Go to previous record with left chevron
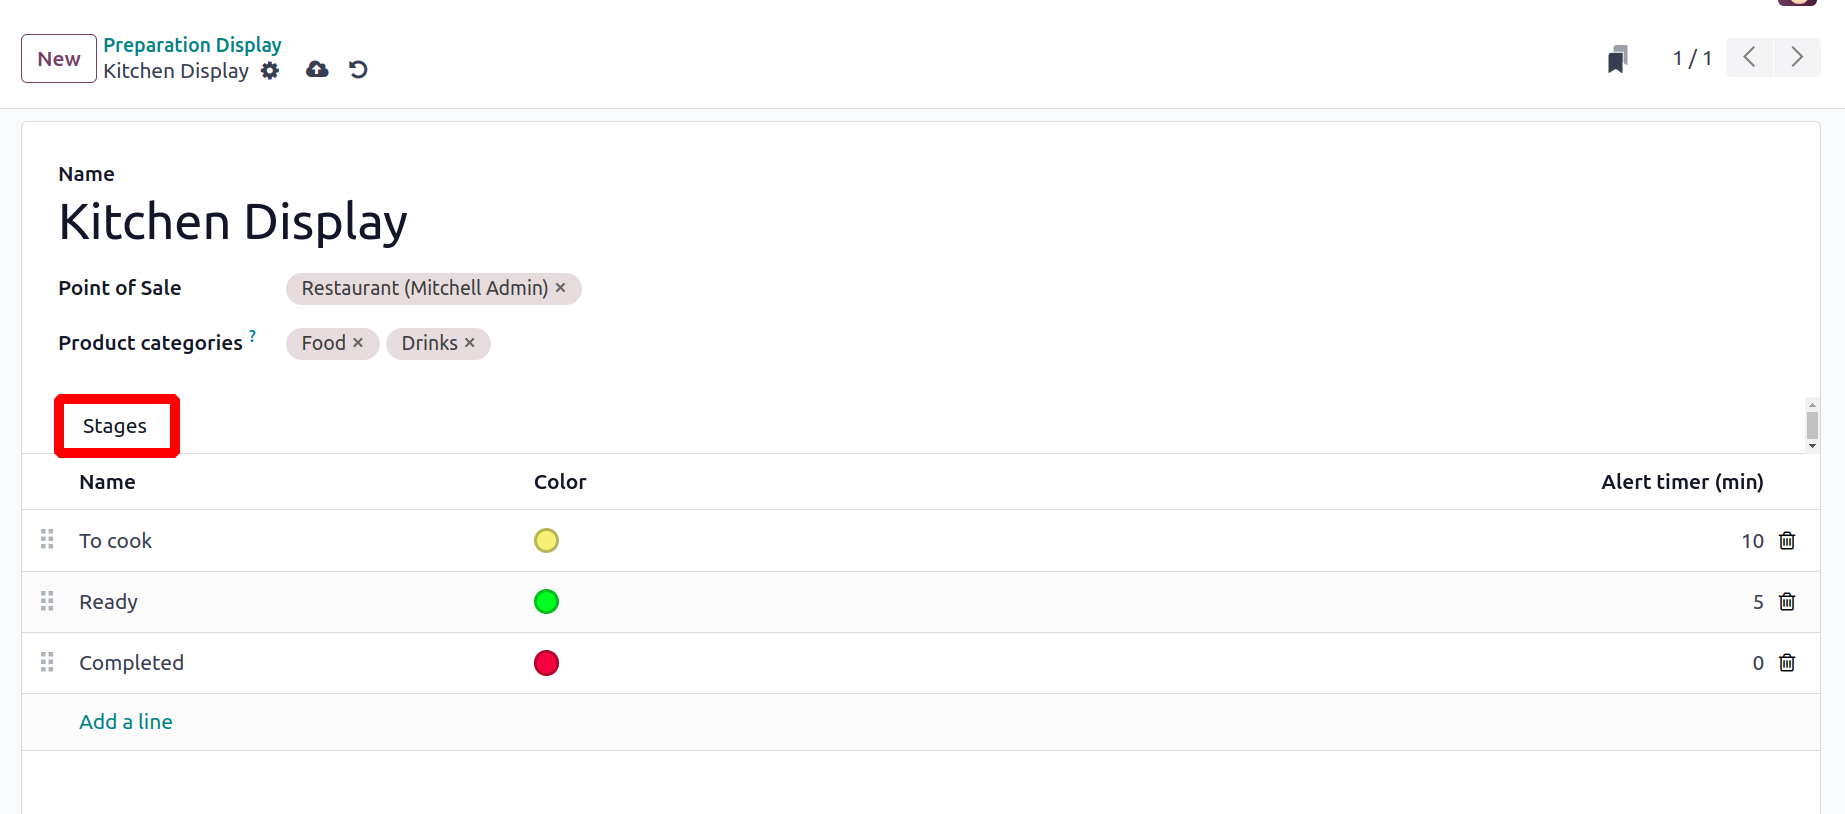This screenshot has width=1845, height=814. pos(1750,57)
